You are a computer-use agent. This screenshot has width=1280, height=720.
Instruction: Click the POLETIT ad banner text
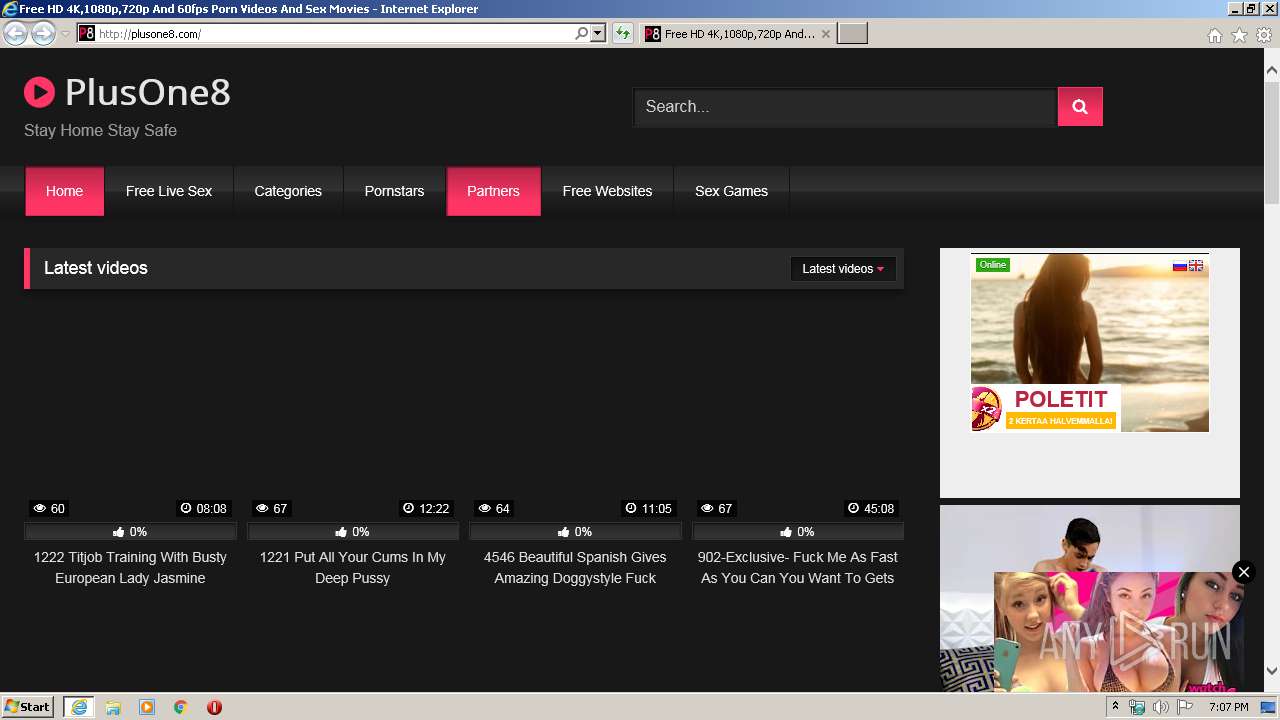click(x=1061, y=400)
